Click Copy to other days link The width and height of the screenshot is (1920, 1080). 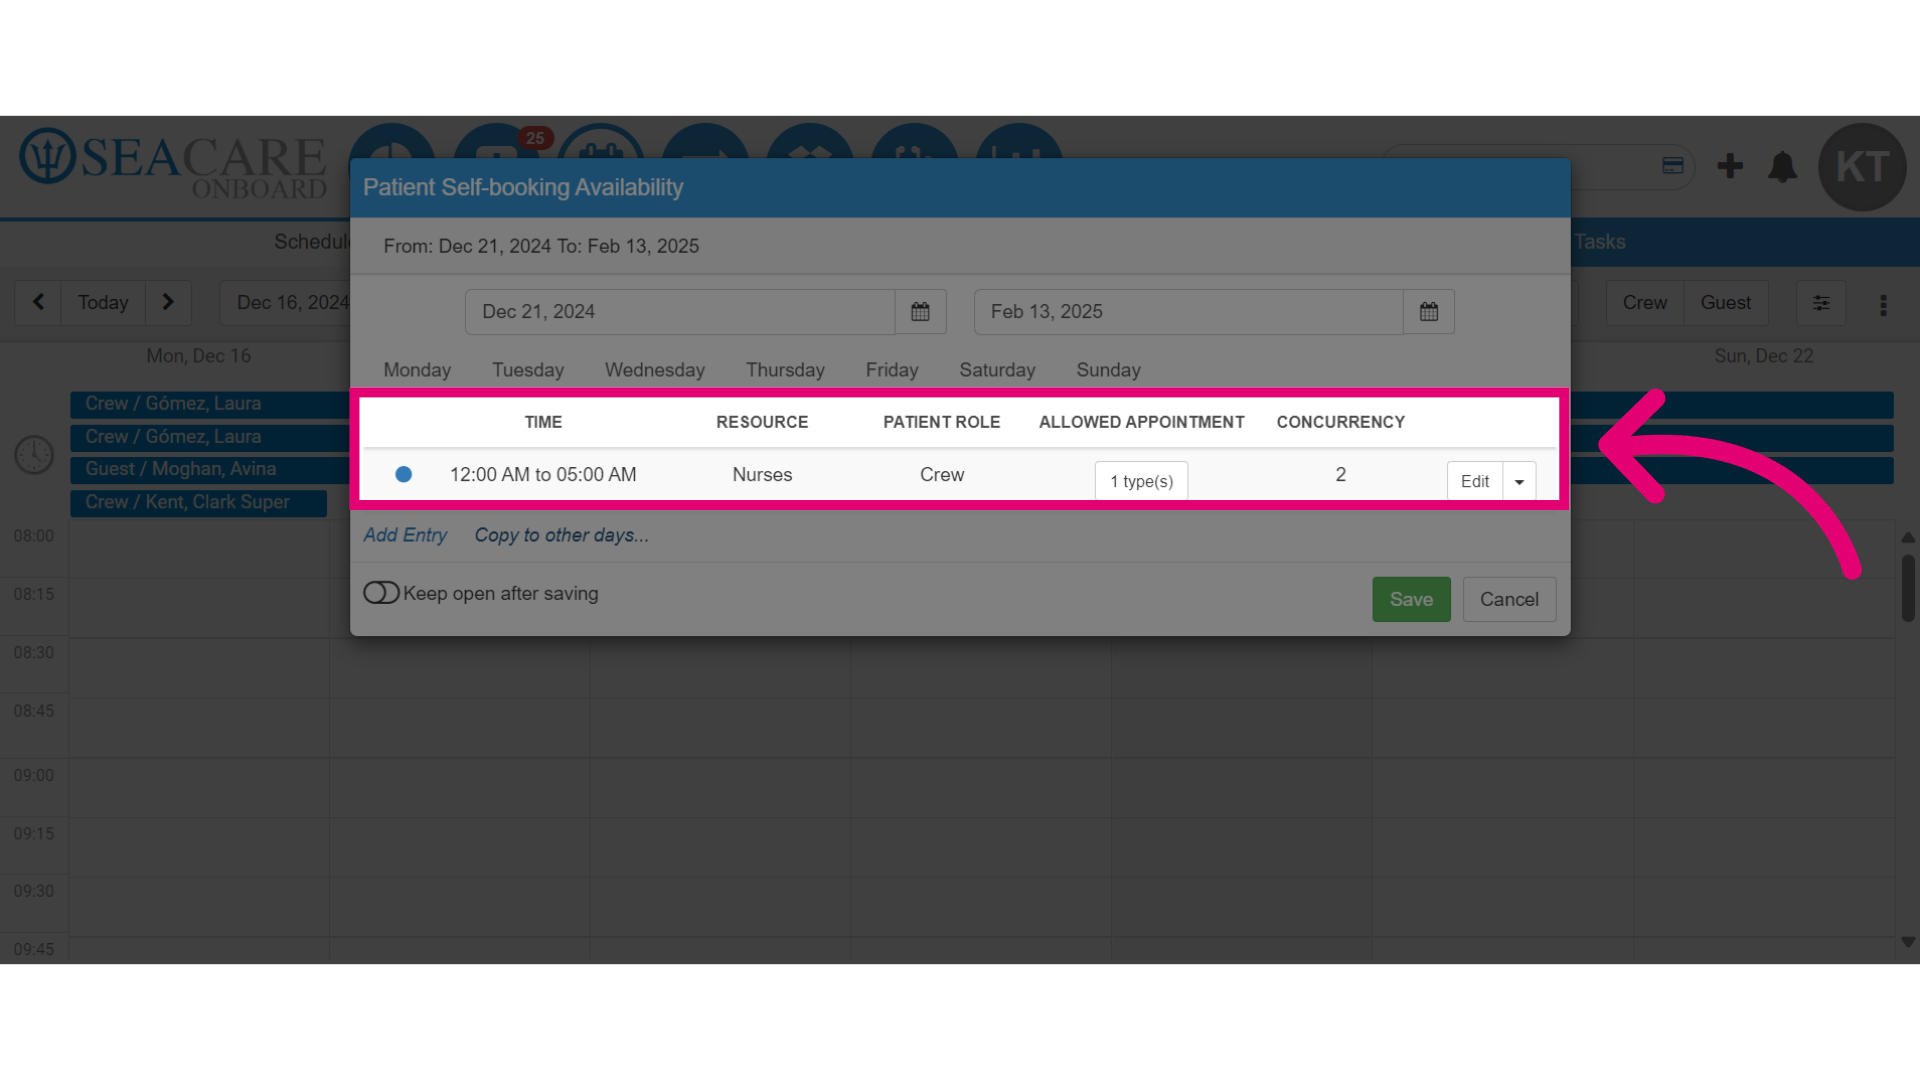point(561,535)
